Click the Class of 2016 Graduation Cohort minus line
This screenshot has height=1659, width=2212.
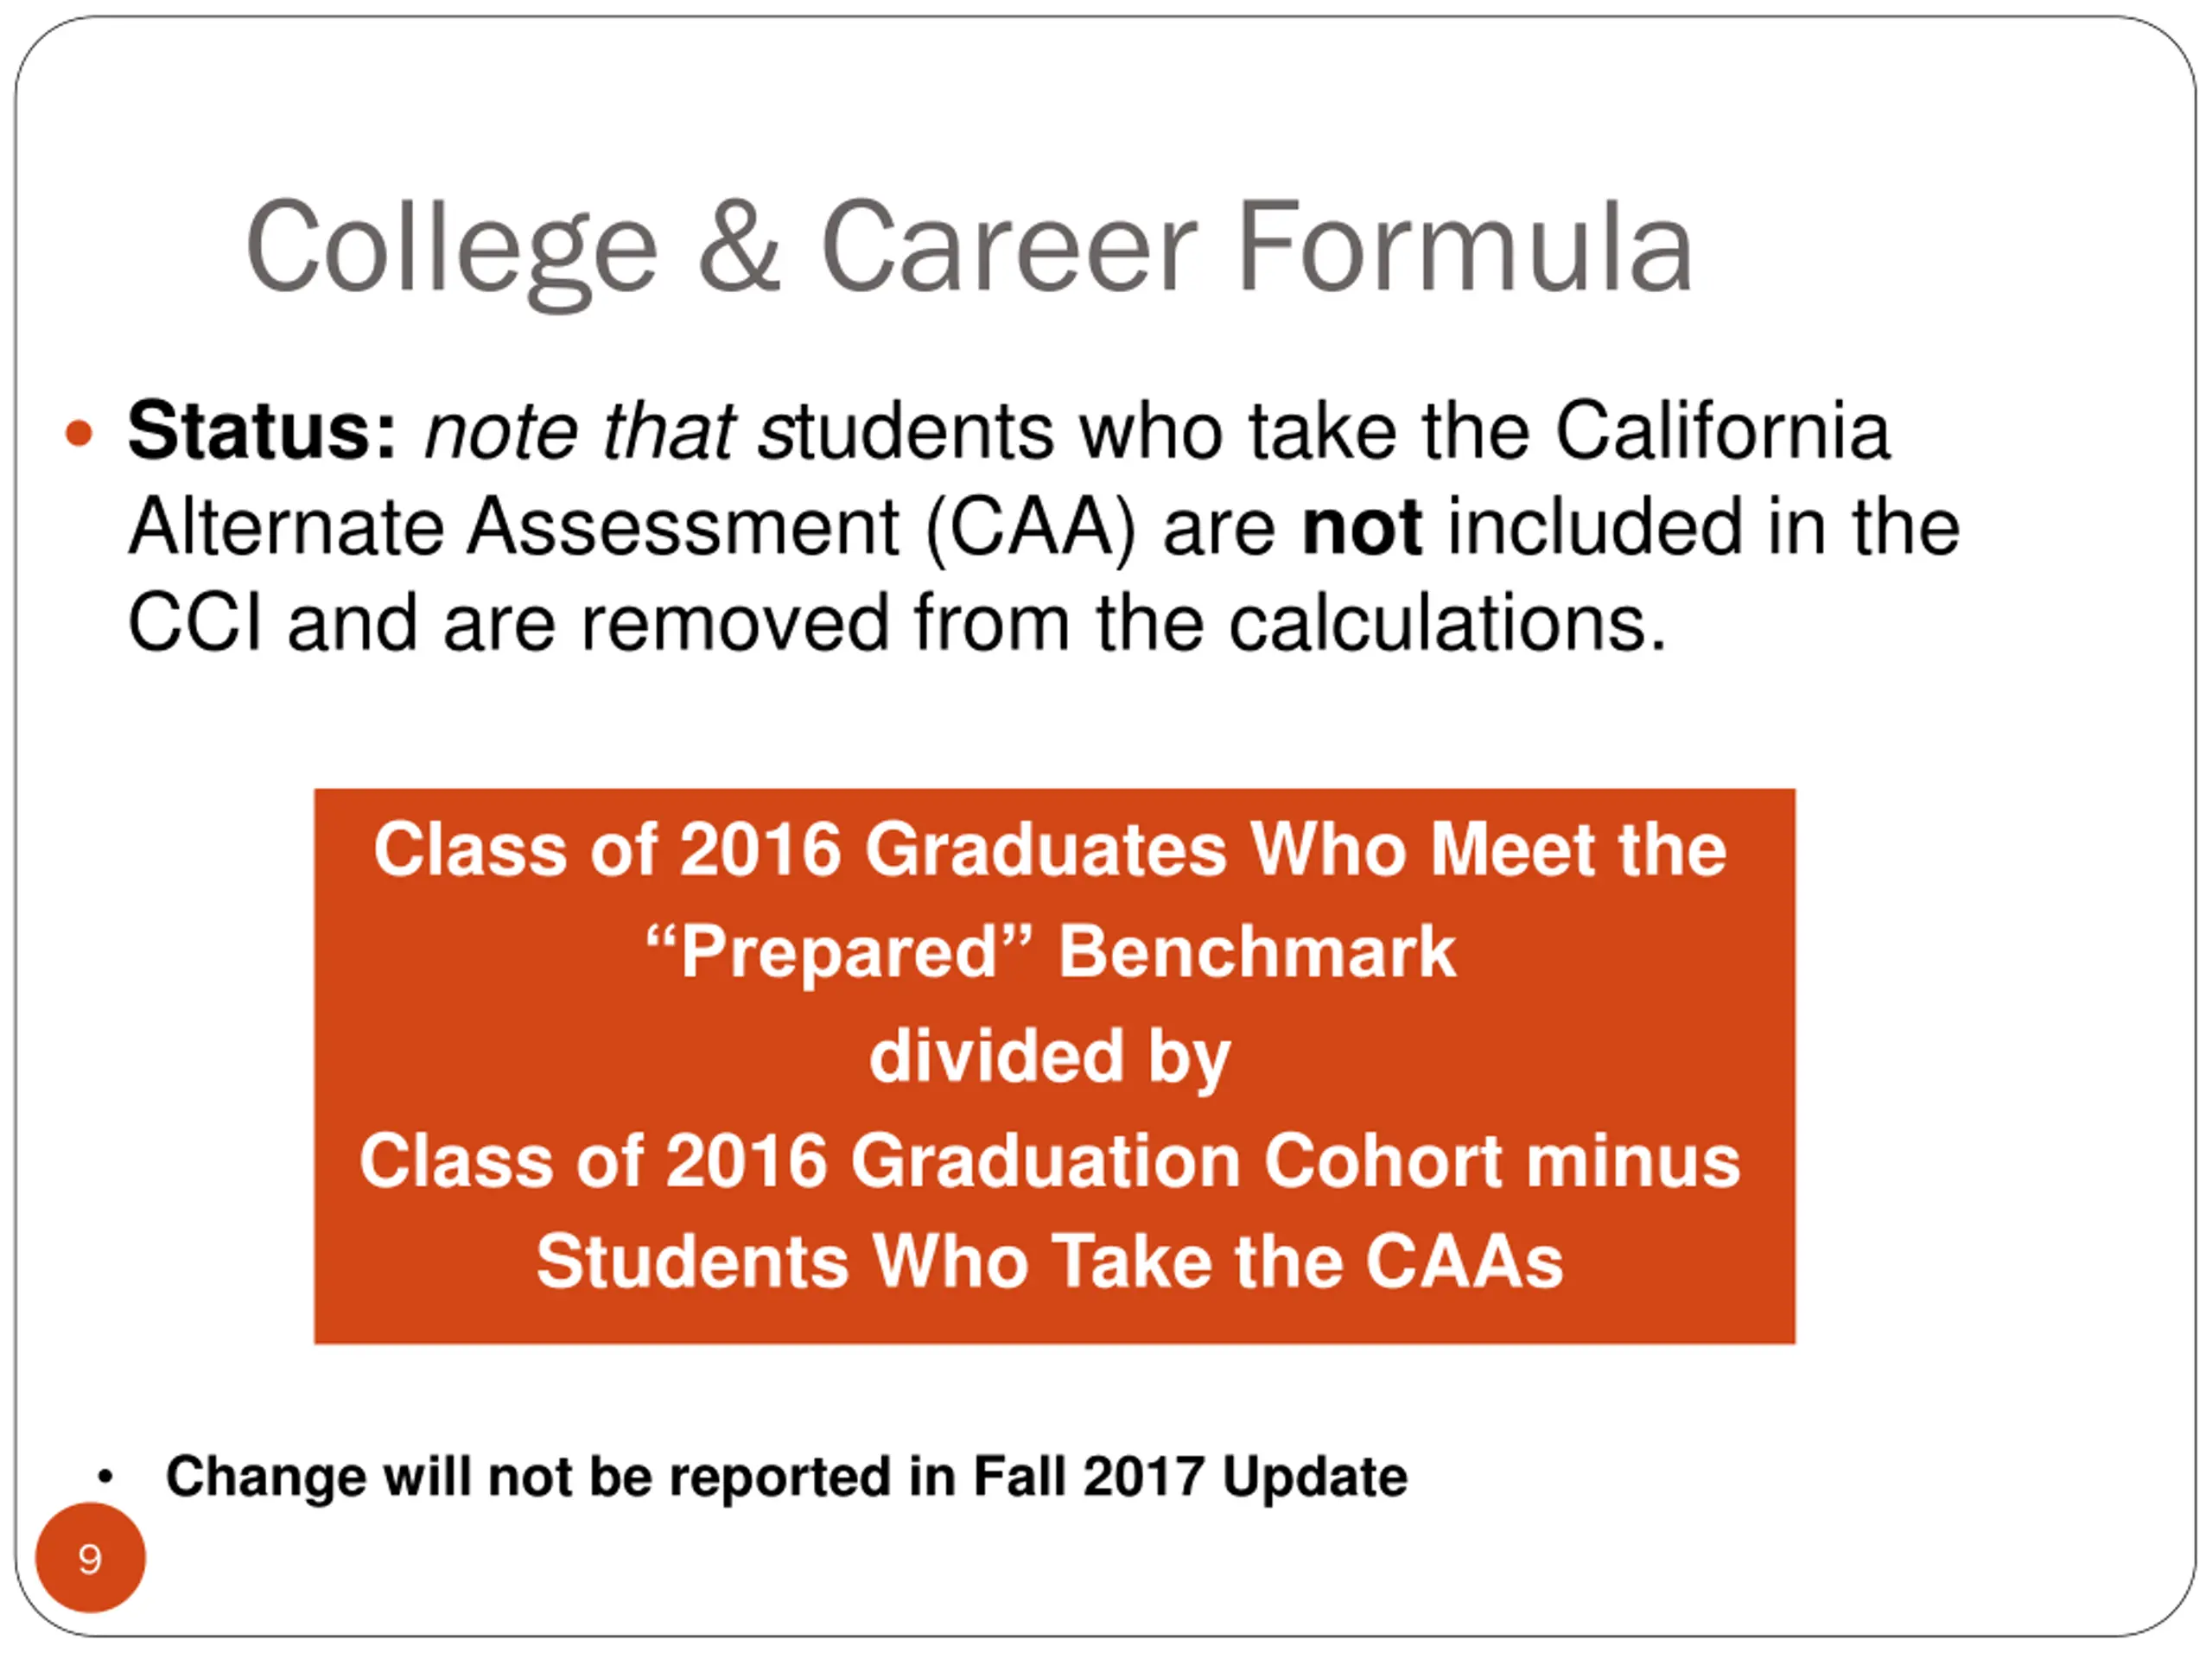1050,1160
